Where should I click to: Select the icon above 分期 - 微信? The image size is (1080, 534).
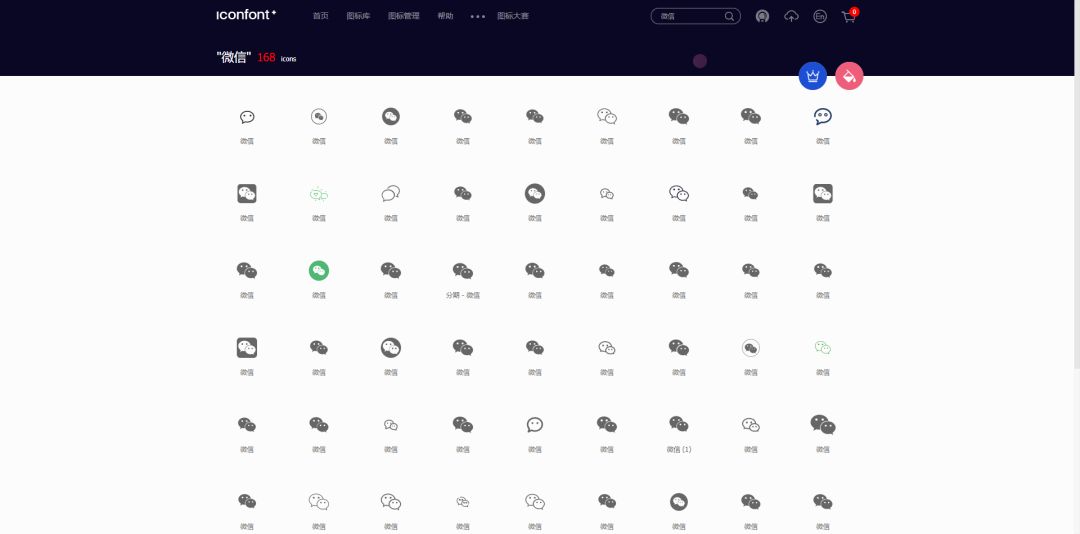pyautogui.click(x=463, y=271)
